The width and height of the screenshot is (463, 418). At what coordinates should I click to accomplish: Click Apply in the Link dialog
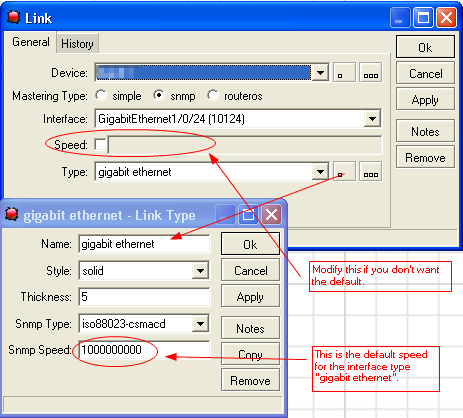pos(425,100)
